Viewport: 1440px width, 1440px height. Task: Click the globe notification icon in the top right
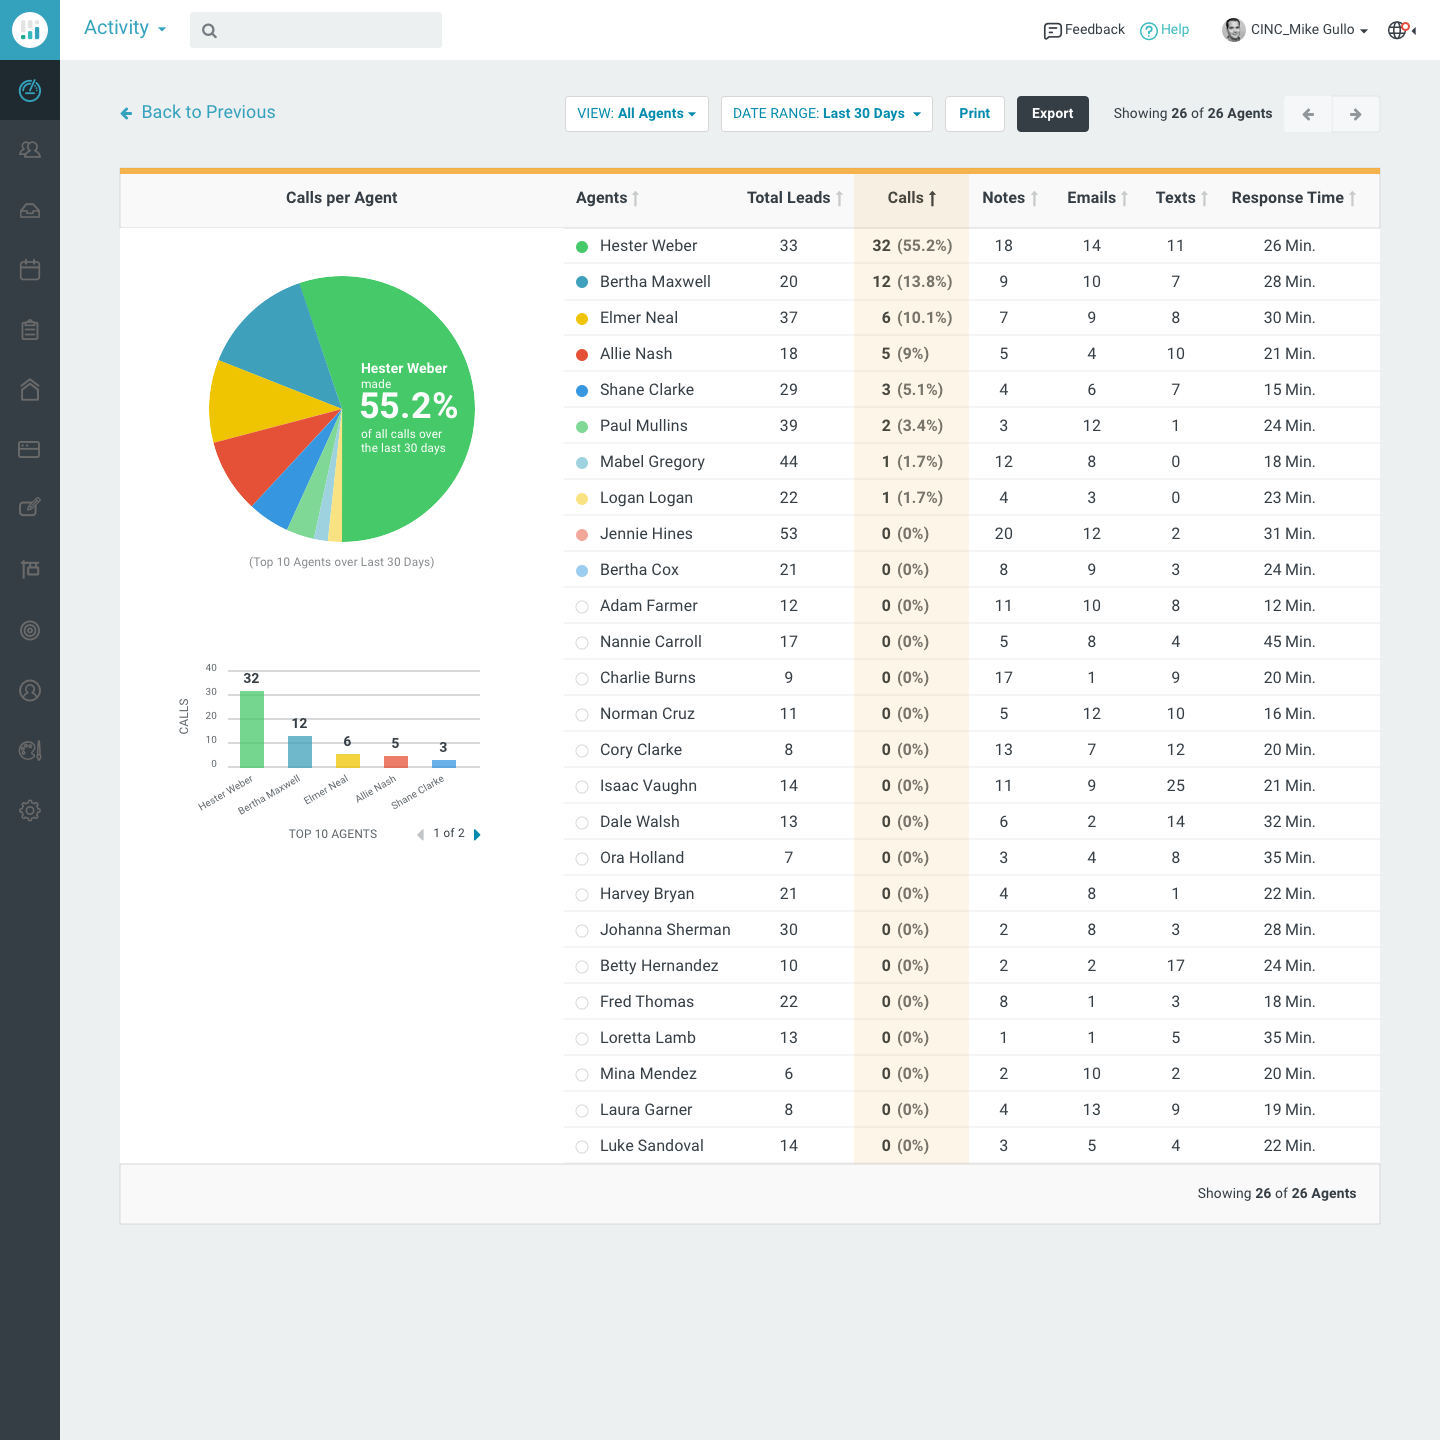coord(1400,30)
